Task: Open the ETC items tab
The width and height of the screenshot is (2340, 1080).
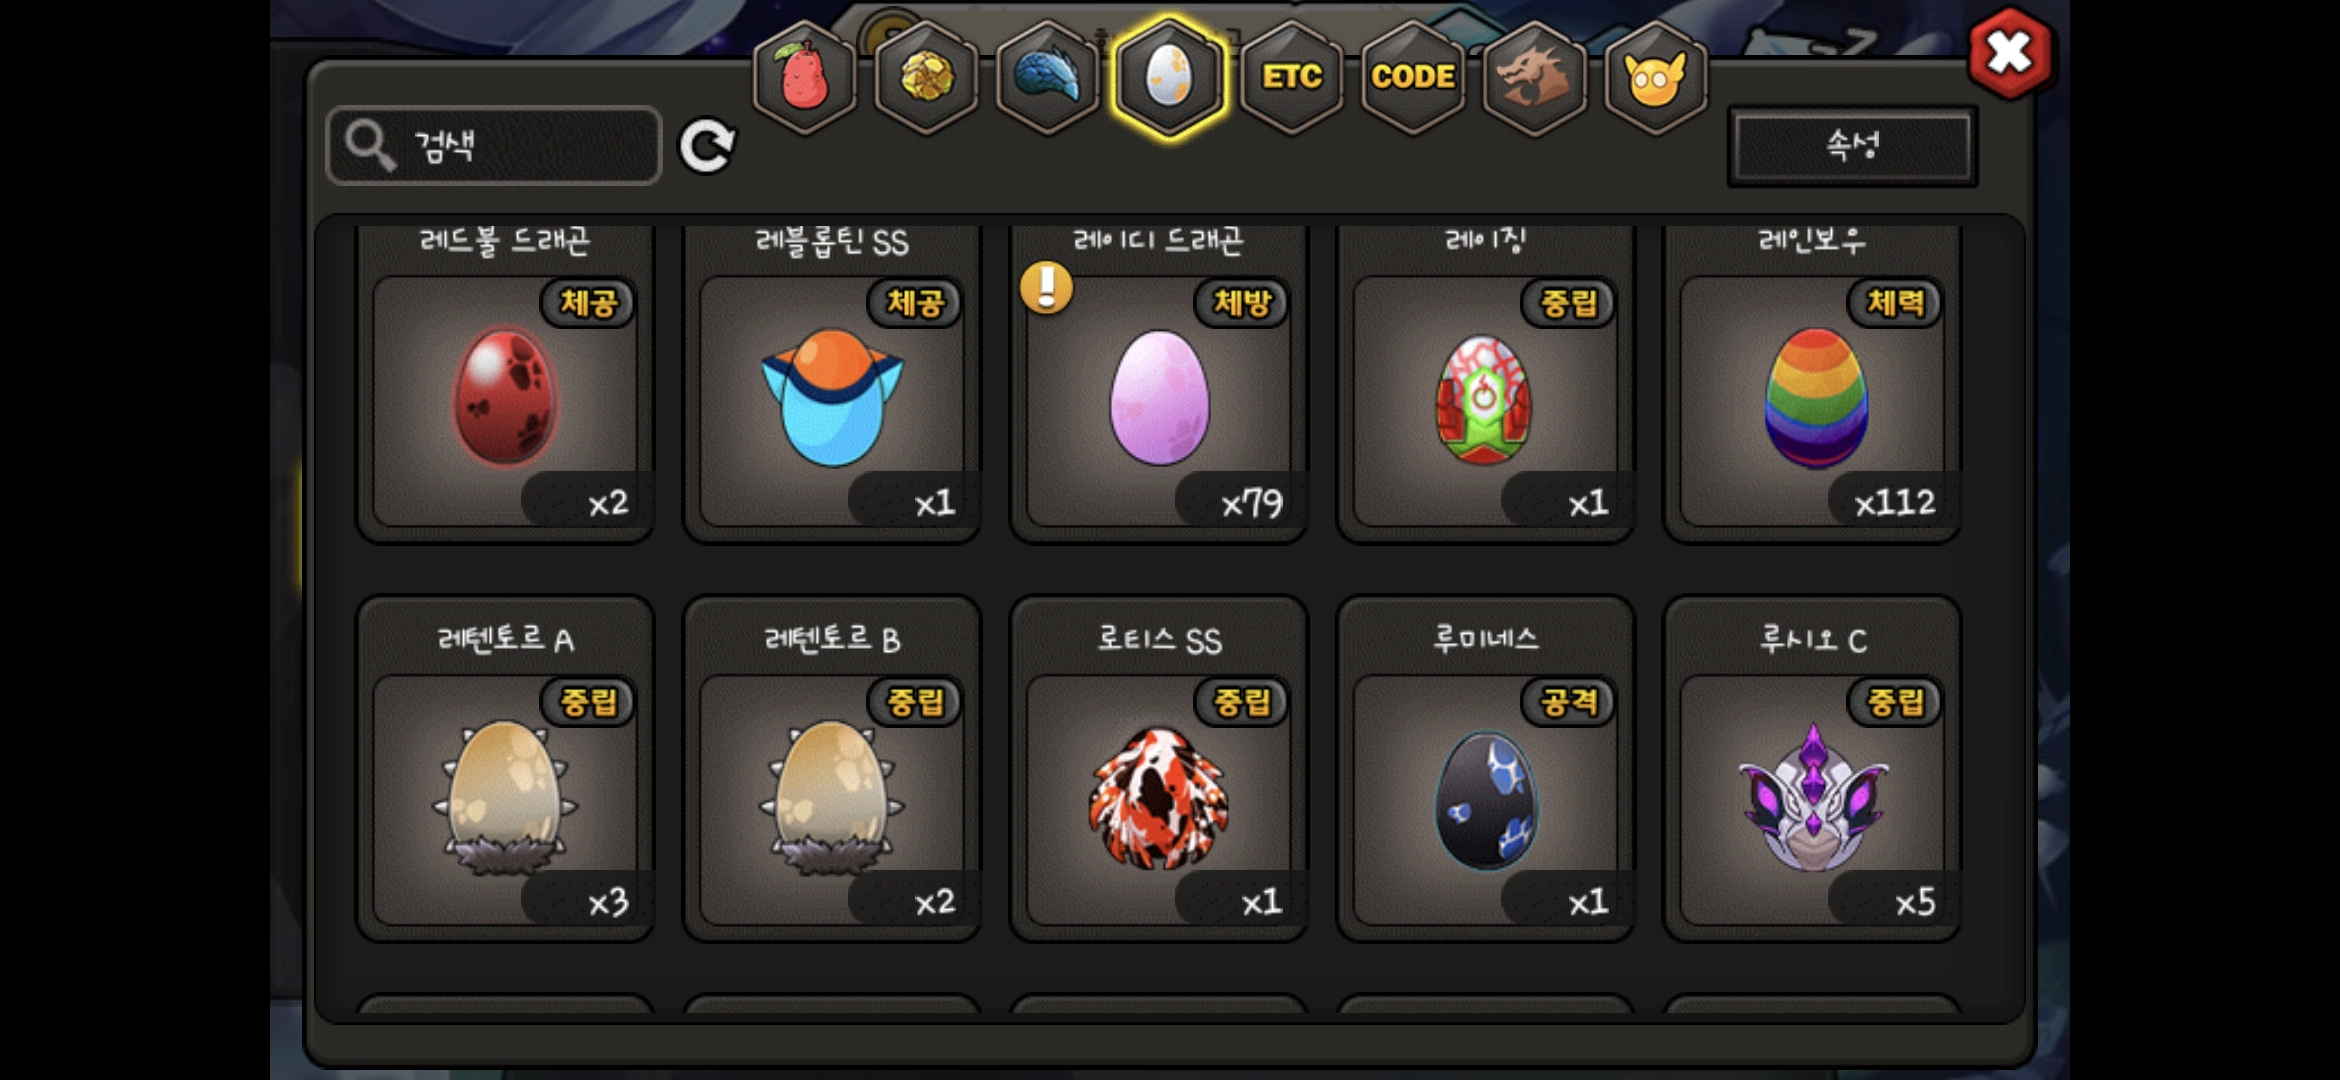Action: click(x=1291, y=78)
